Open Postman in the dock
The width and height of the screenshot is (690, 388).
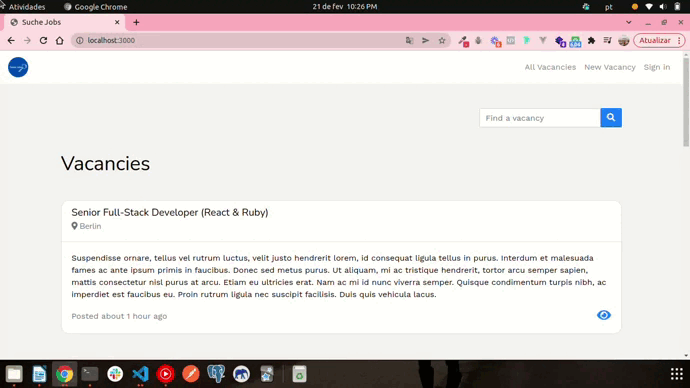(x=191, y=374)
